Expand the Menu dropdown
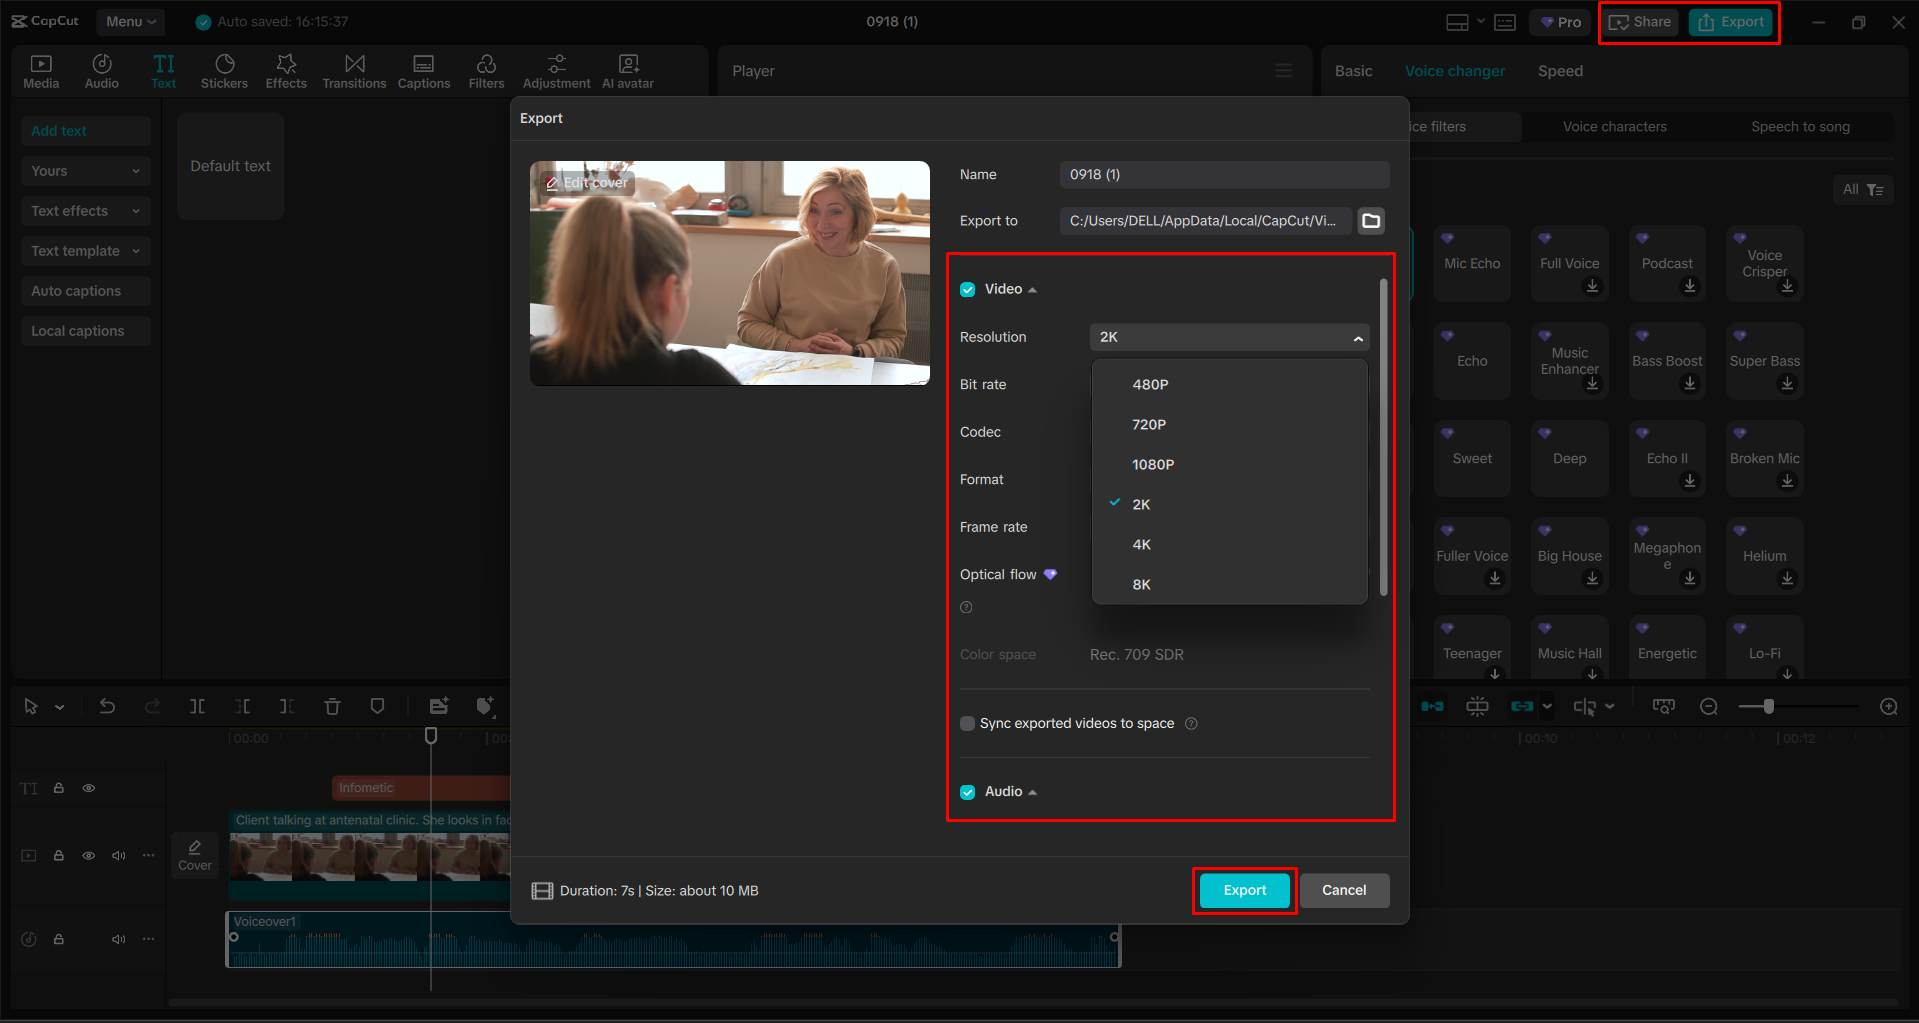The height and width of the screenshot is (1023, 1919). point(130,21)
